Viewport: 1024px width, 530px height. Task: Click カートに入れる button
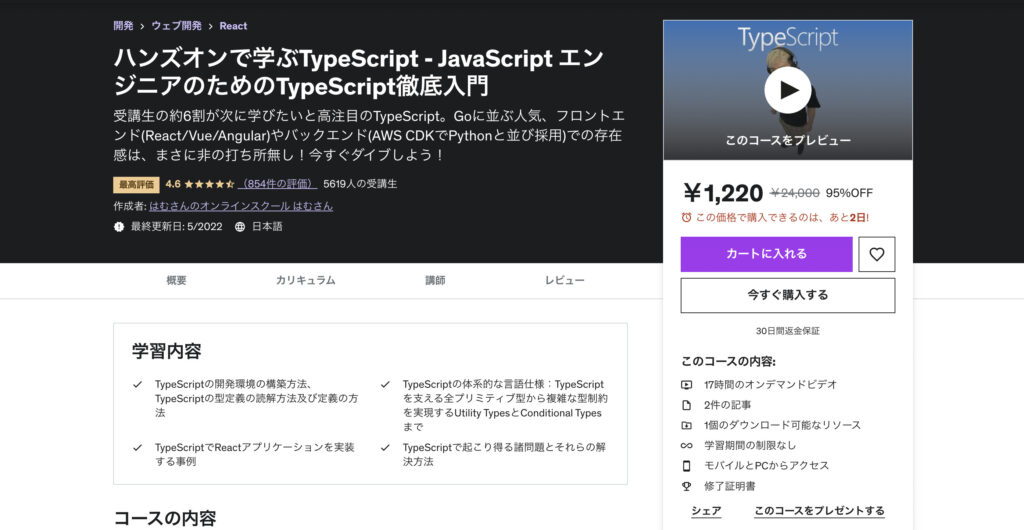[767, 254]
